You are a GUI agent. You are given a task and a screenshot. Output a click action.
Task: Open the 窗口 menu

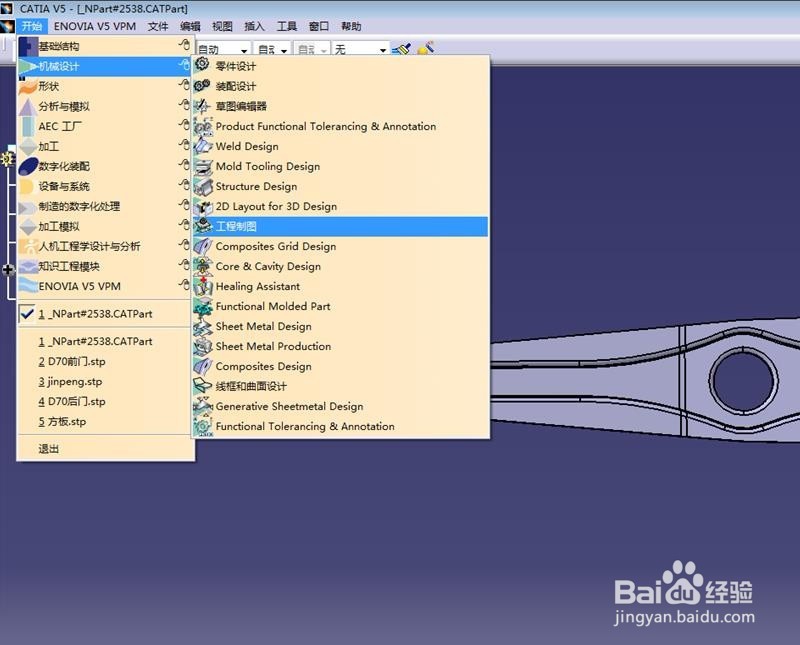click(x=319, y=26)
